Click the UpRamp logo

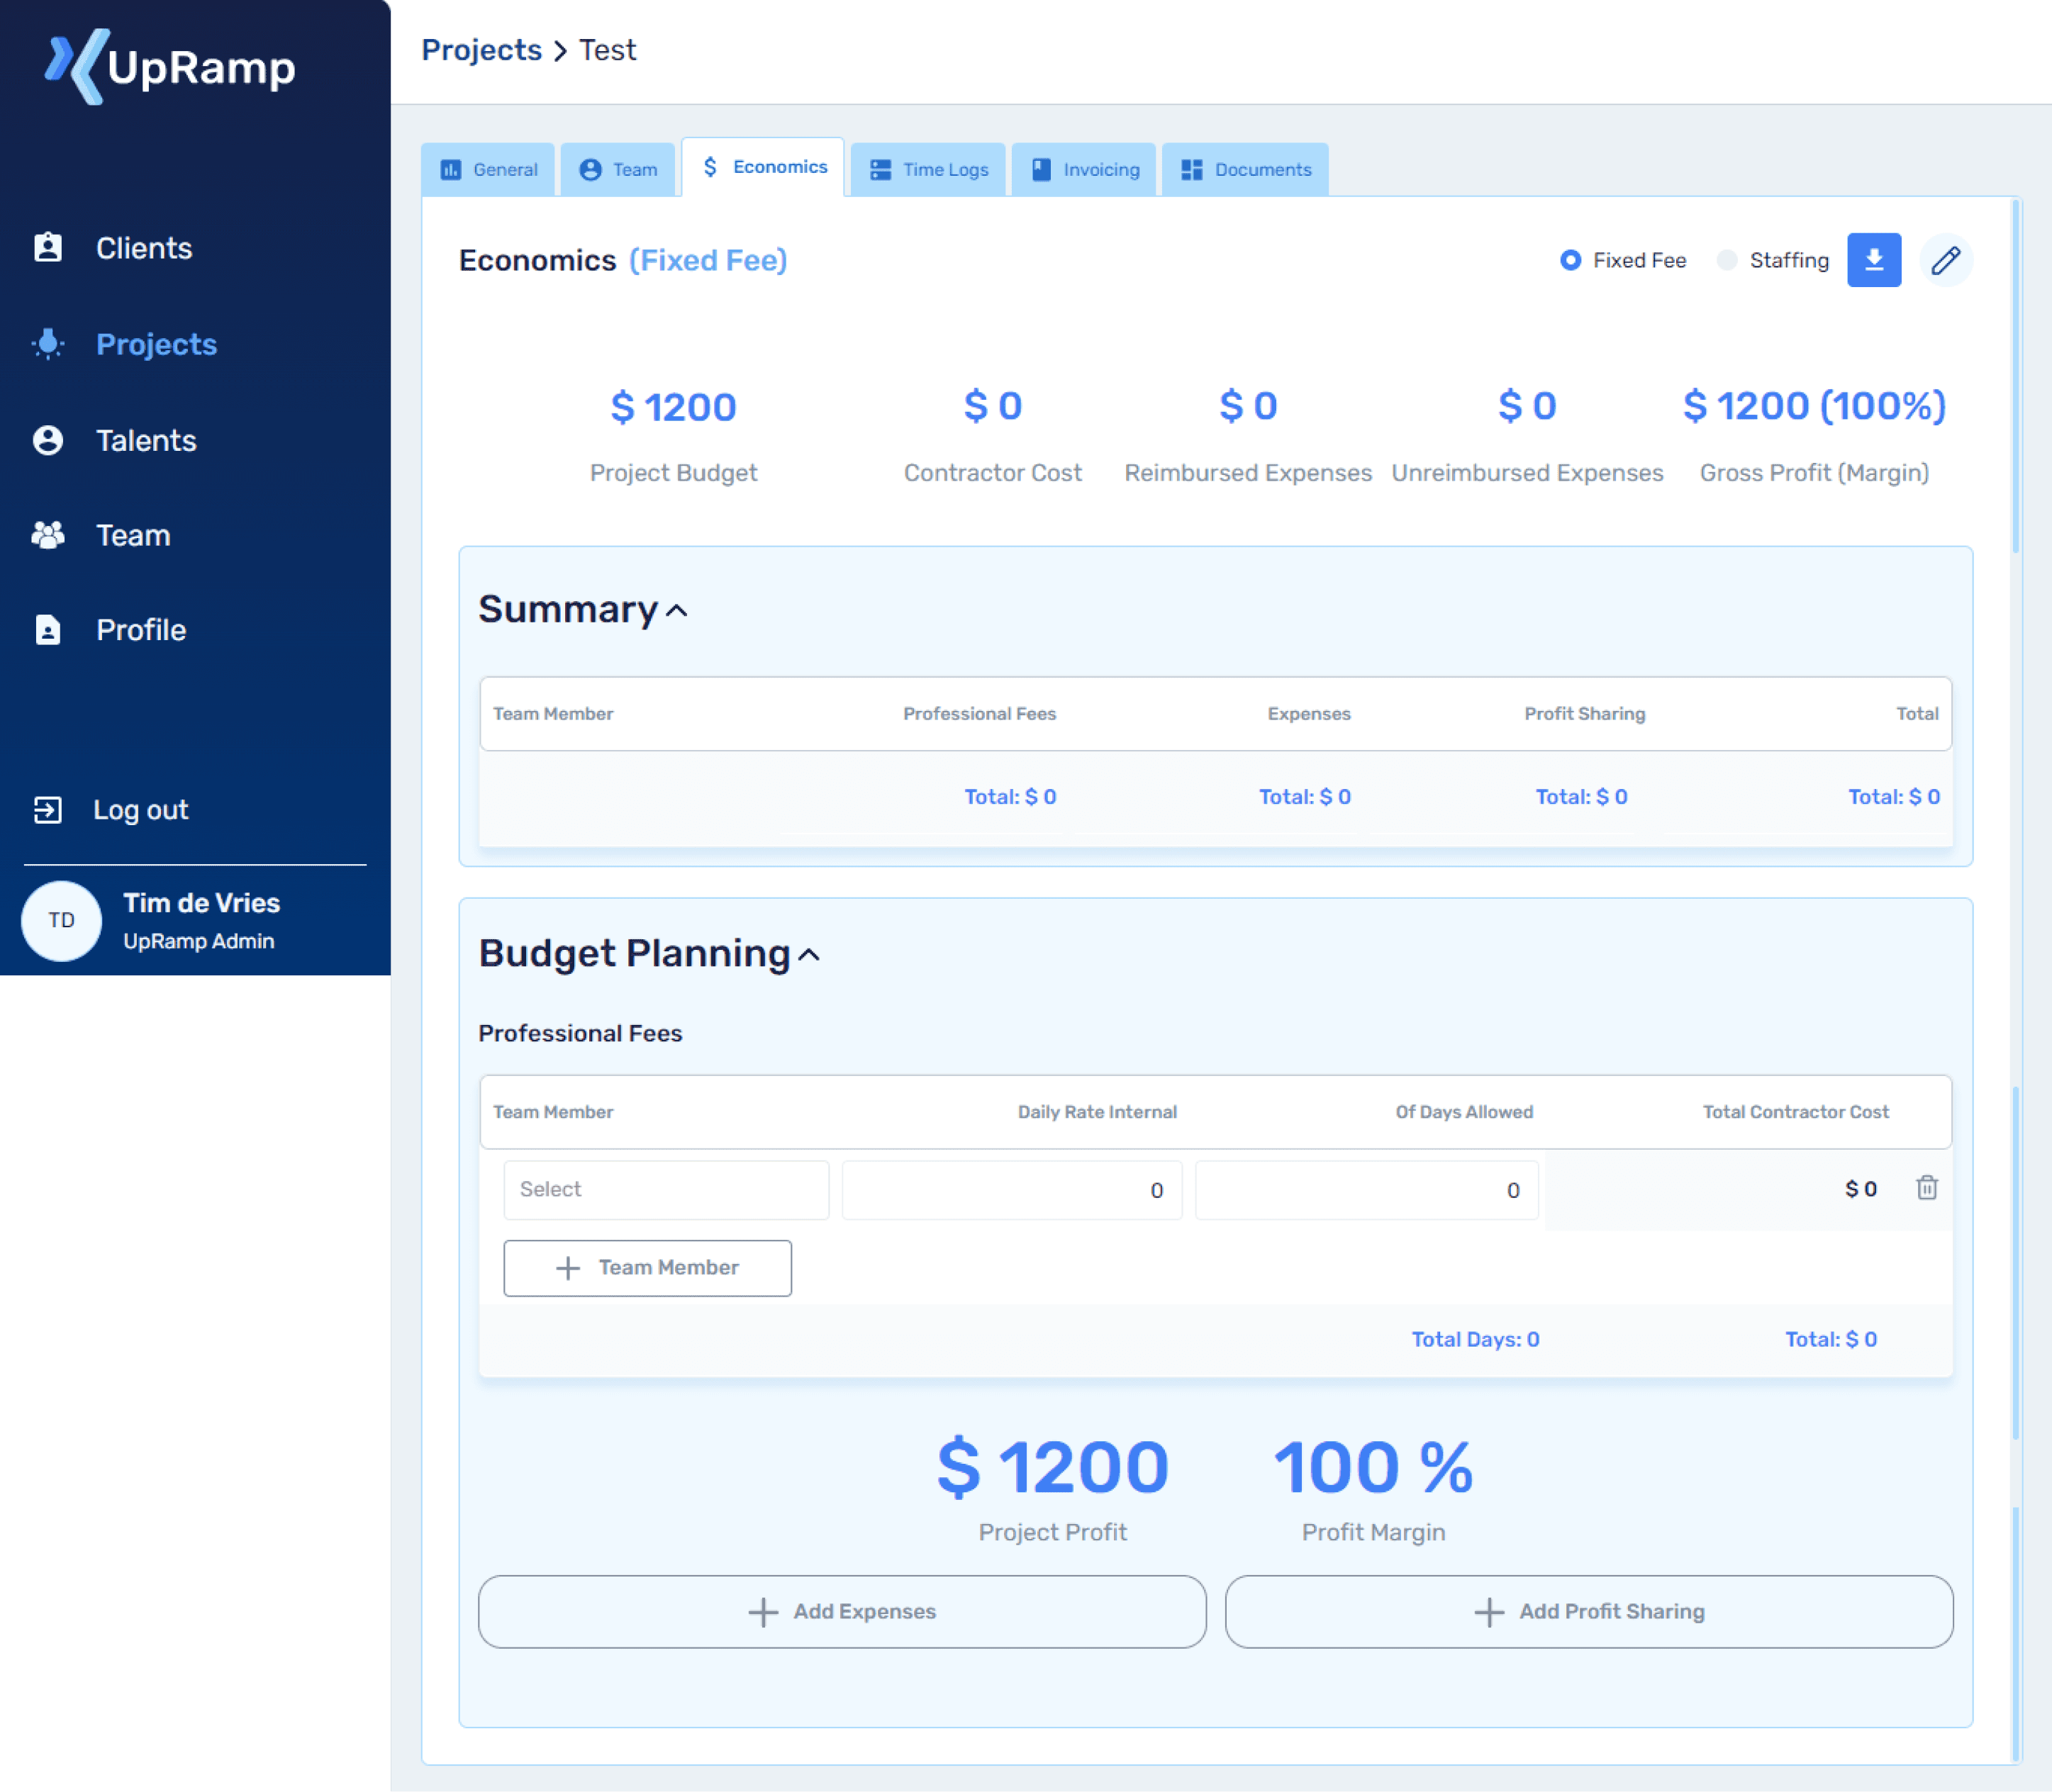(170, 66)
